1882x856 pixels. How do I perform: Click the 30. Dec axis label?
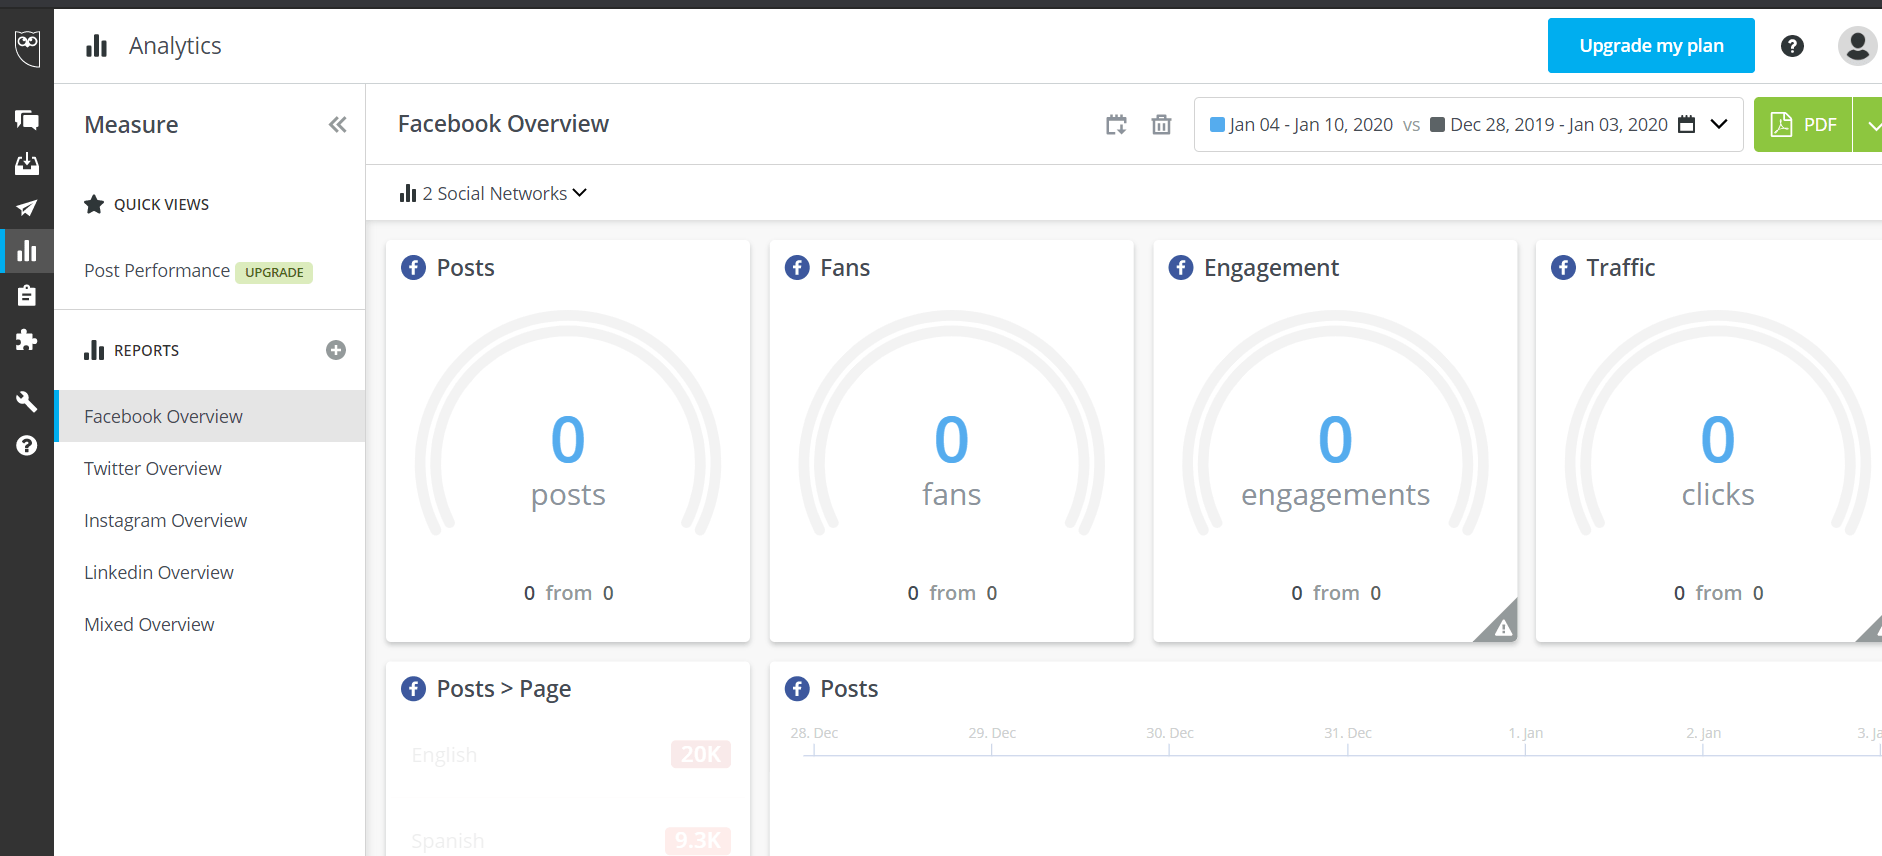click(x=1169, y=733)
